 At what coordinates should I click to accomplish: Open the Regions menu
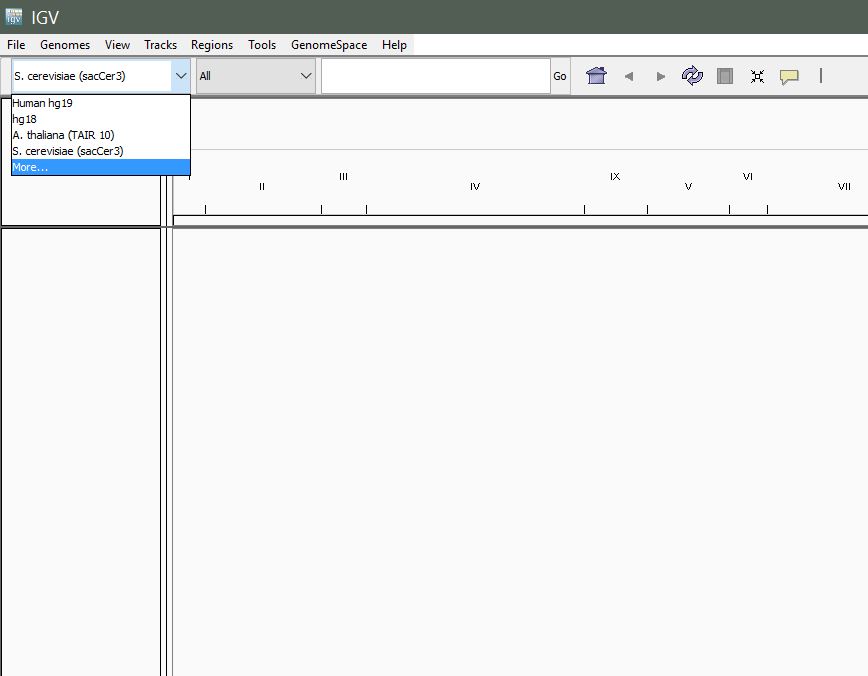coord(211,45)
